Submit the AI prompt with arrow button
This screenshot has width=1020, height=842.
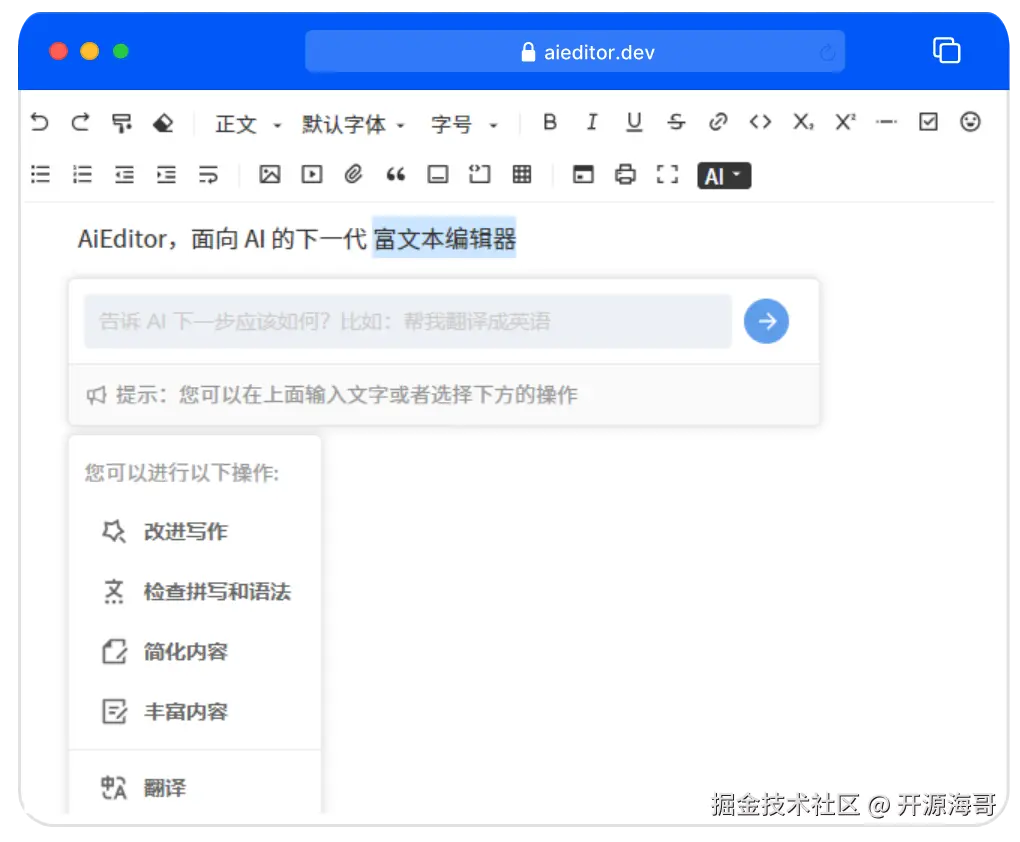coord(766,321)
